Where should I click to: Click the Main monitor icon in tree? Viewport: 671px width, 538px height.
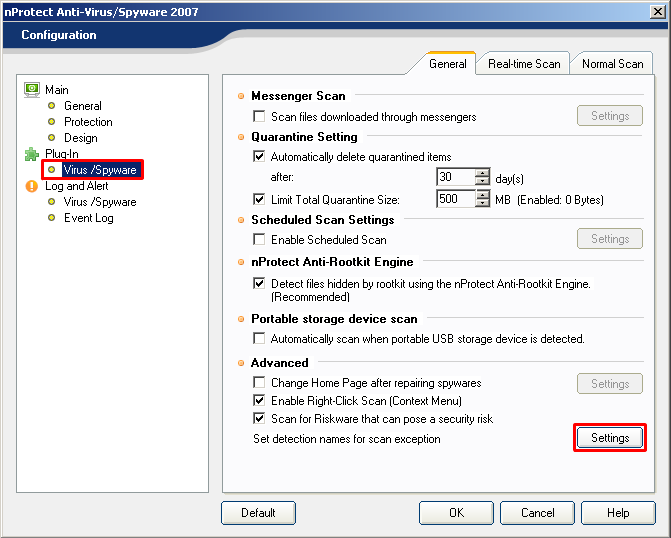click(x=32, y=90)
